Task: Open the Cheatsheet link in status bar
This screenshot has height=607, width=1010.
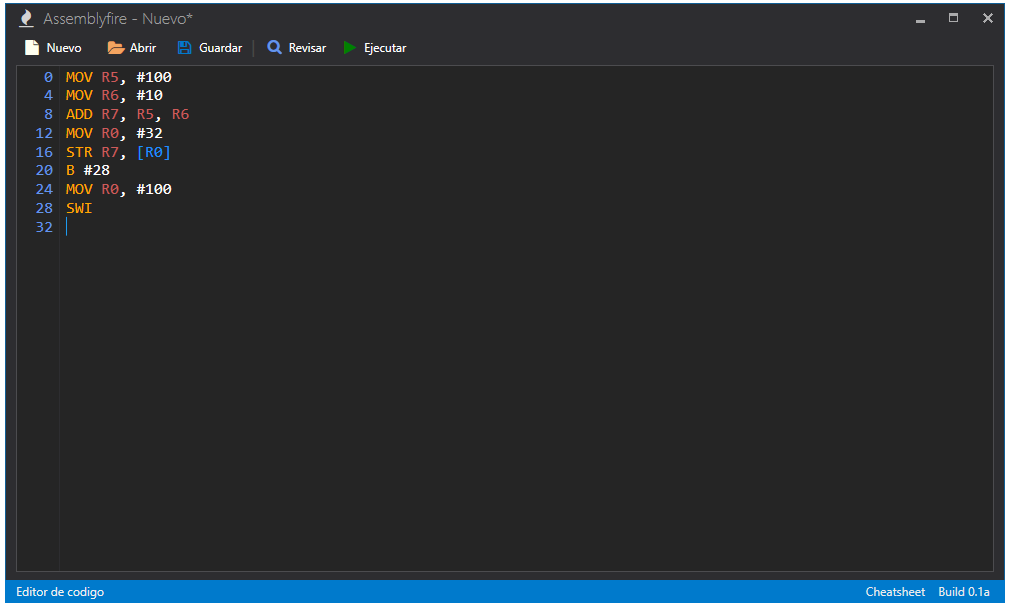Action: click(x=895, y=592)
